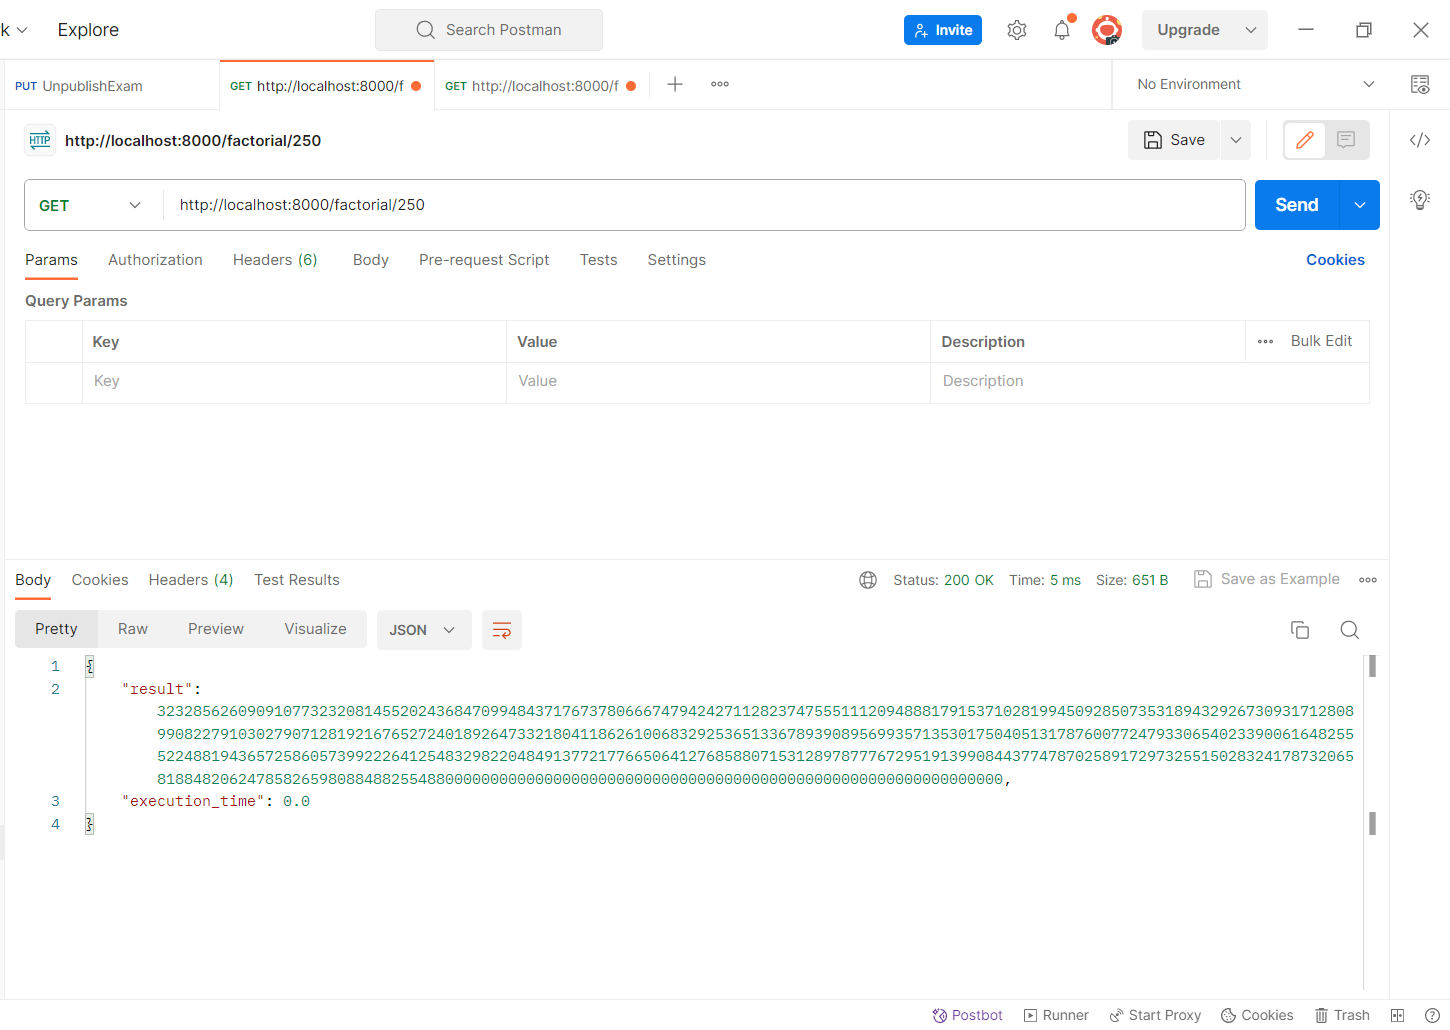Click the Key input cell

(294, 381)
